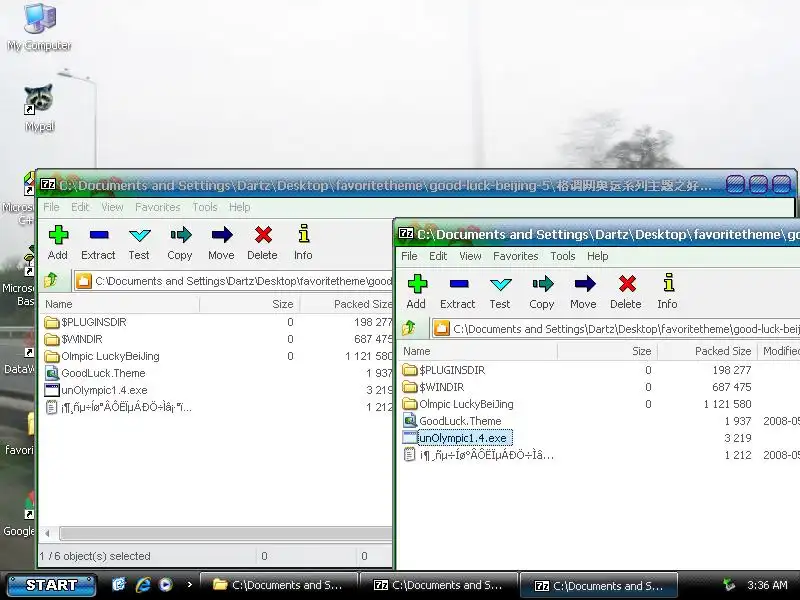The image size is (800, 600).
Task: Open Help menu in back window
Action: (x=239, y=207)
